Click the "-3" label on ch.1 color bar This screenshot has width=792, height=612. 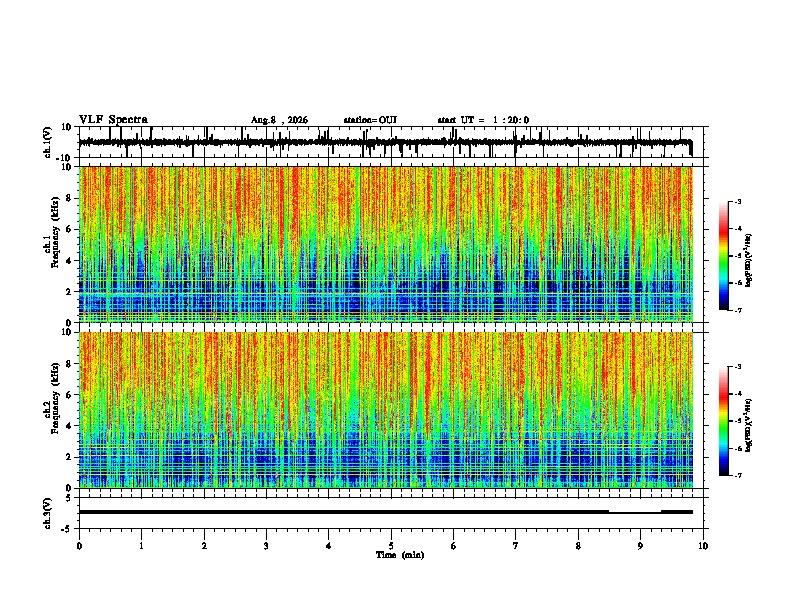(x=738, y=201)
